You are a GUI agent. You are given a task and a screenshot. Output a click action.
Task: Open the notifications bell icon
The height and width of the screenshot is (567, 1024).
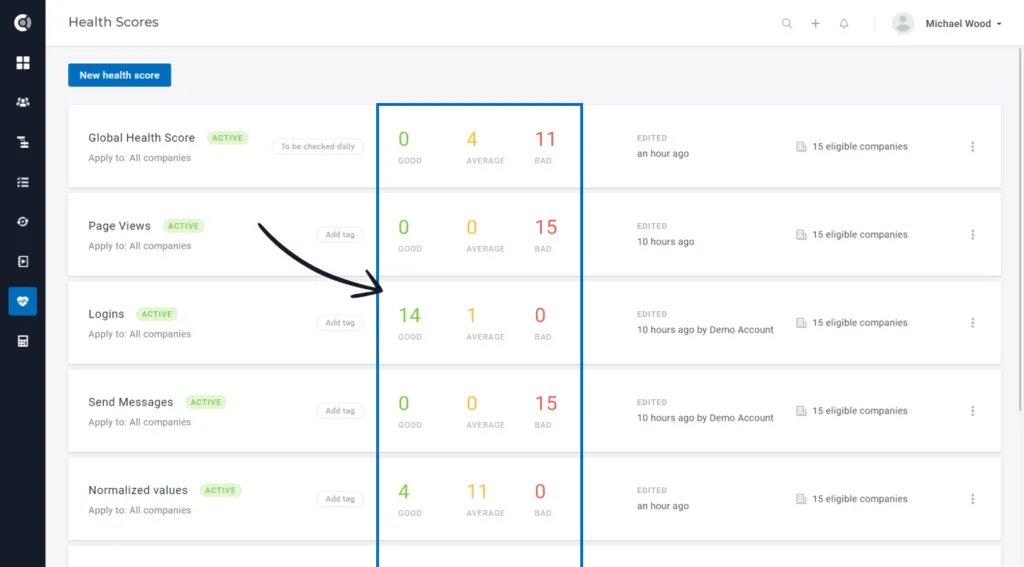coord(844,24)
